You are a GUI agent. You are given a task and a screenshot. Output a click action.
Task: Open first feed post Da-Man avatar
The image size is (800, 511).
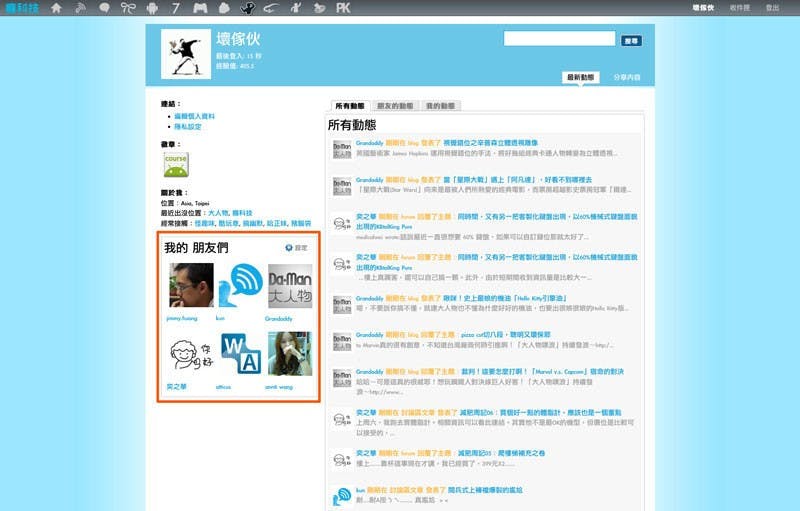pos(342,149)
